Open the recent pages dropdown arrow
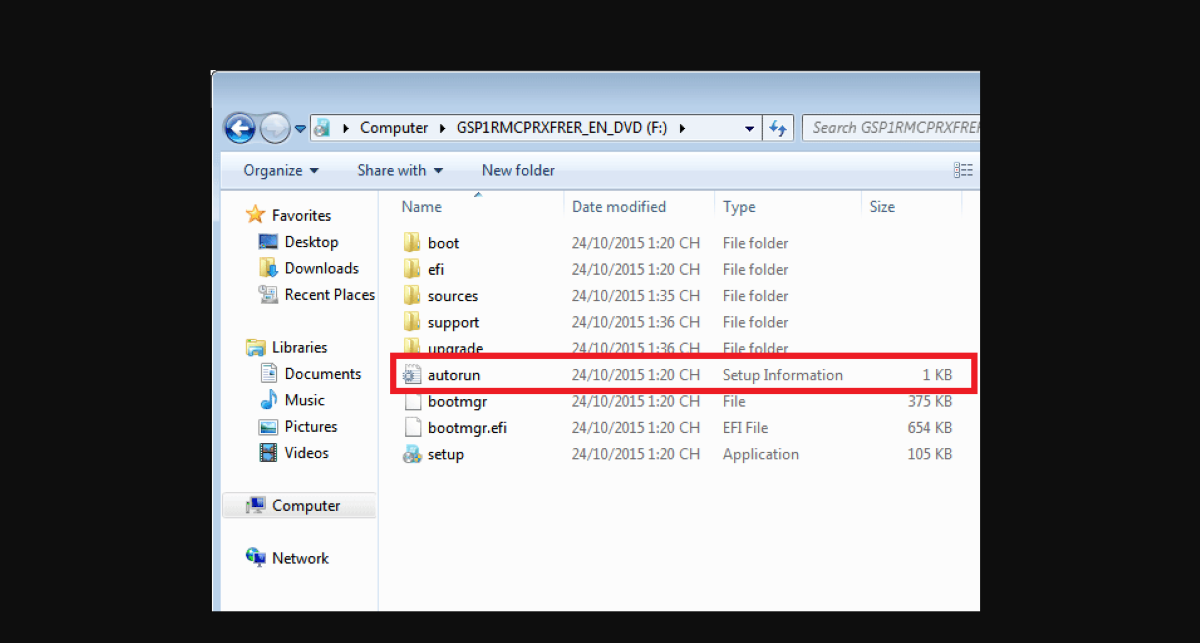 (300, 129)
